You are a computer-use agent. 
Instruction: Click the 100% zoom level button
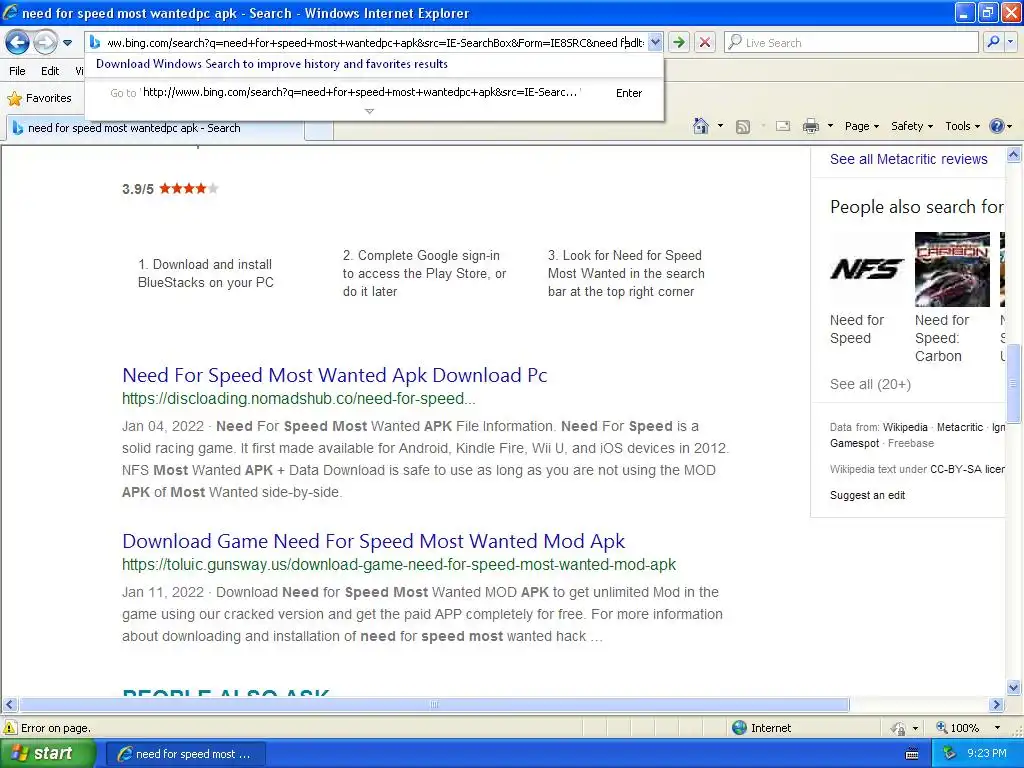click(x=958, y=728)
